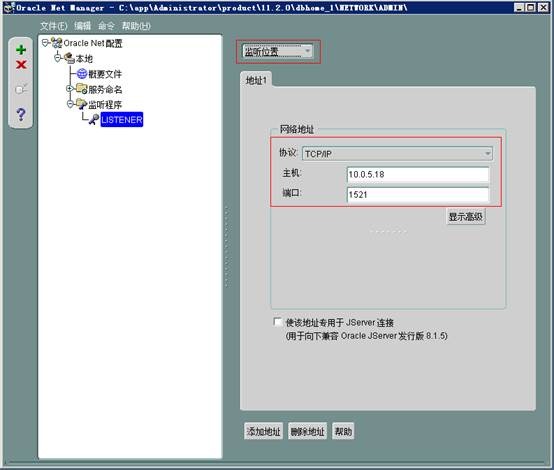The height and width of the screenshot is (470, 554).
Task: Select 本地 in the tree
Action: [84, 58]
